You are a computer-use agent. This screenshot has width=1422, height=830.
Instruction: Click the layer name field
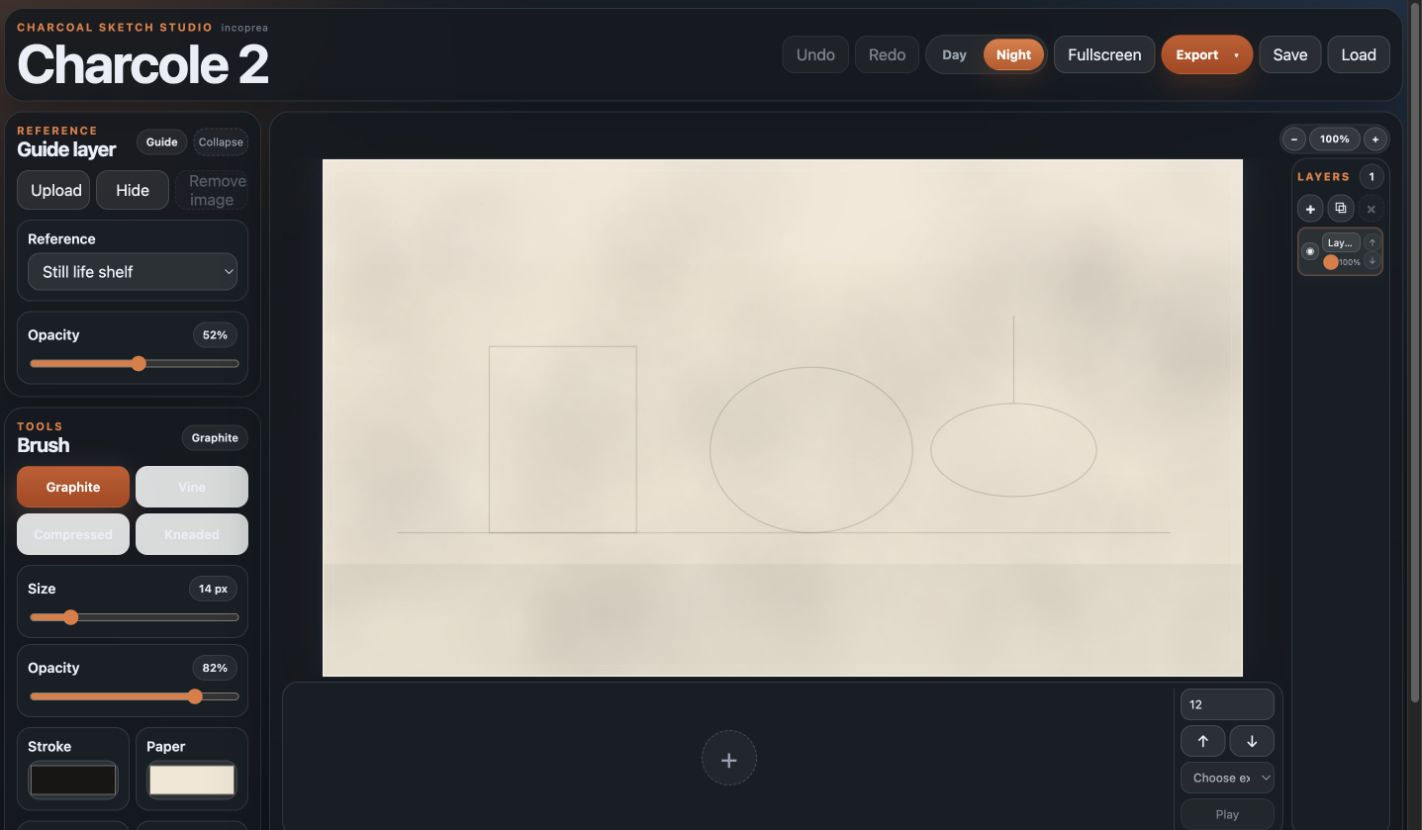tap(1341, 243)
